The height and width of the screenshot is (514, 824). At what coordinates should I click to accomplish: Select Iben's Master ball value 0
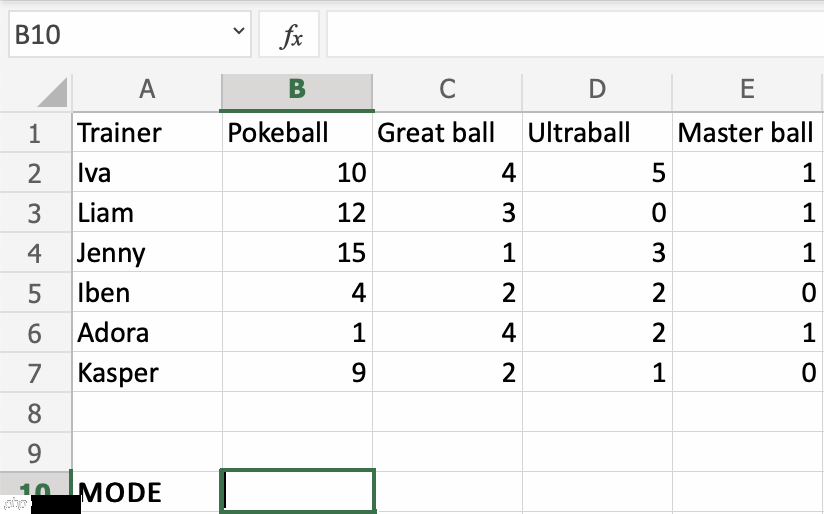pyautogui.click(x=747, y=292)
